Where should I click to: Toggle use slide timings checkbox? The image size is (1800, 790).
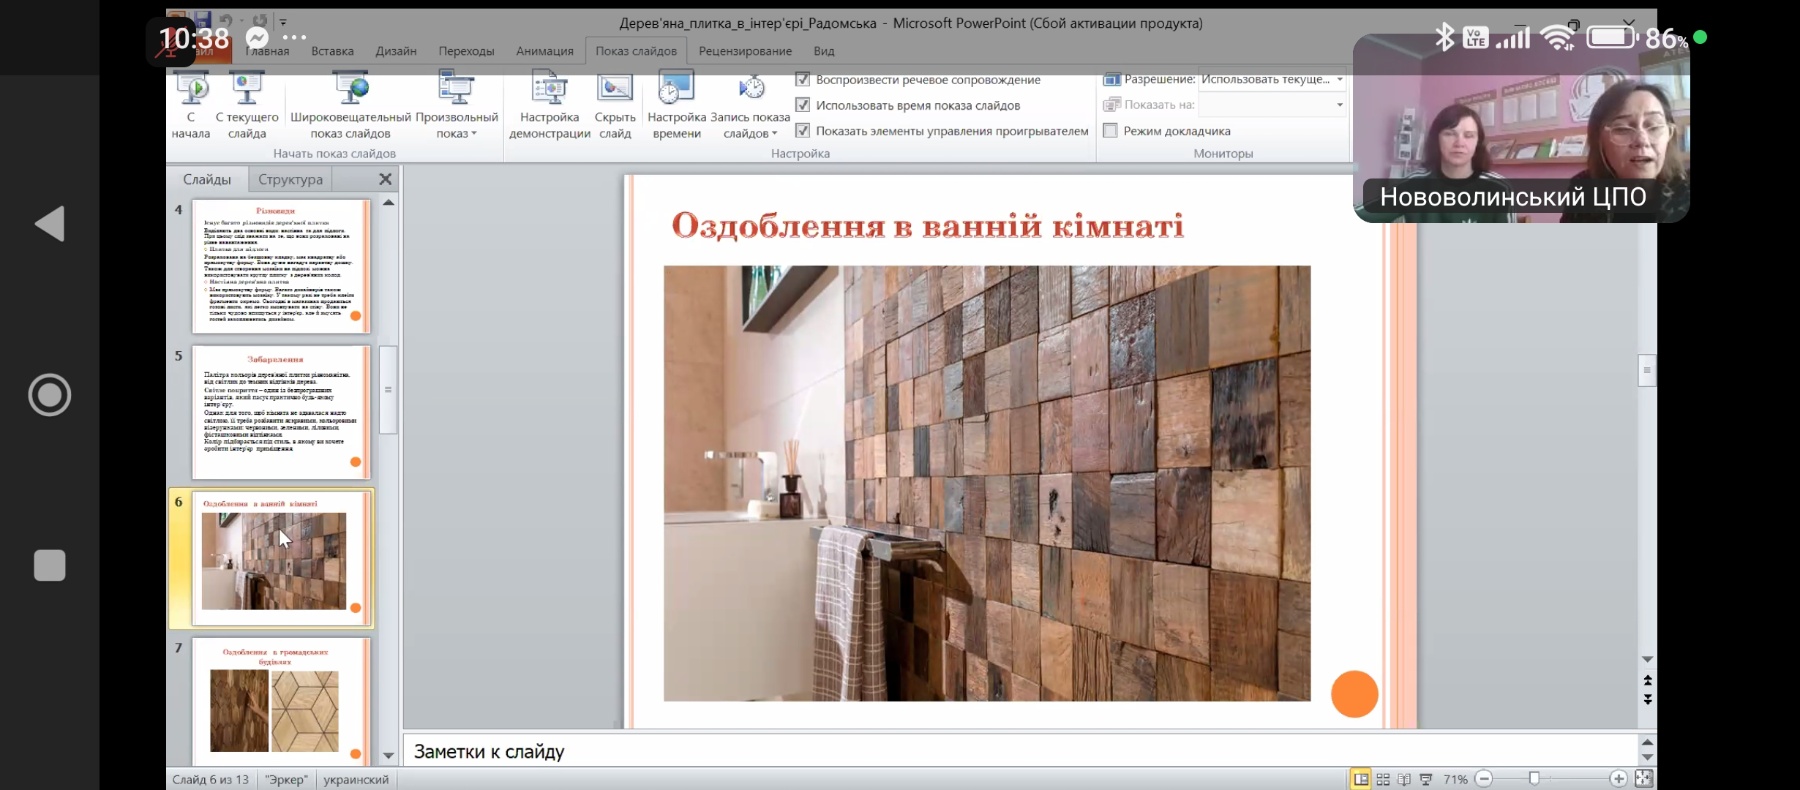pyautogui.click(x=803, y=105)
